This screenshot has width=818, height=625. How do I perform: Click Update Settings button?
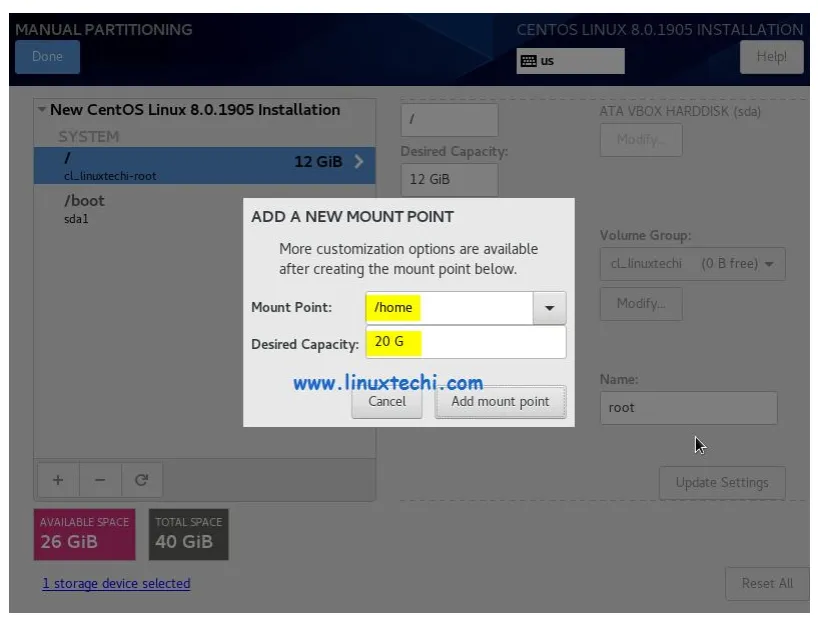tap(722, 483)
